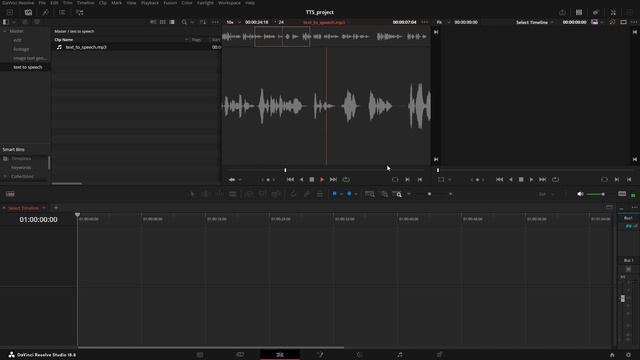Click the volume slider handle
The height and width of the screenshot is (360, 640).
[603, 194]
